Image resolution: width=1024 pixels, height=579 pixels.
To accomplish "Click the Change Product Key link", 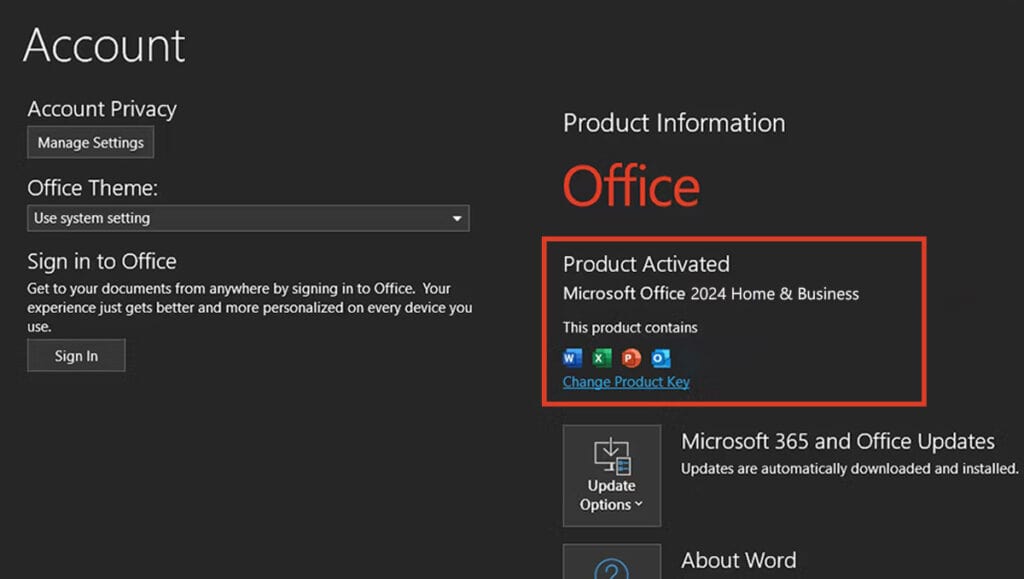I will (x=626, y=381).
